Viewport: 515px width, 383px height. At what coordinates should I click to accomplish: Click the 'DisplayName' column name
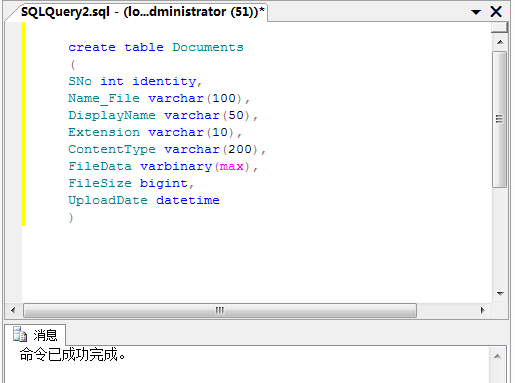pyautogui.click(x=112, y=115)
